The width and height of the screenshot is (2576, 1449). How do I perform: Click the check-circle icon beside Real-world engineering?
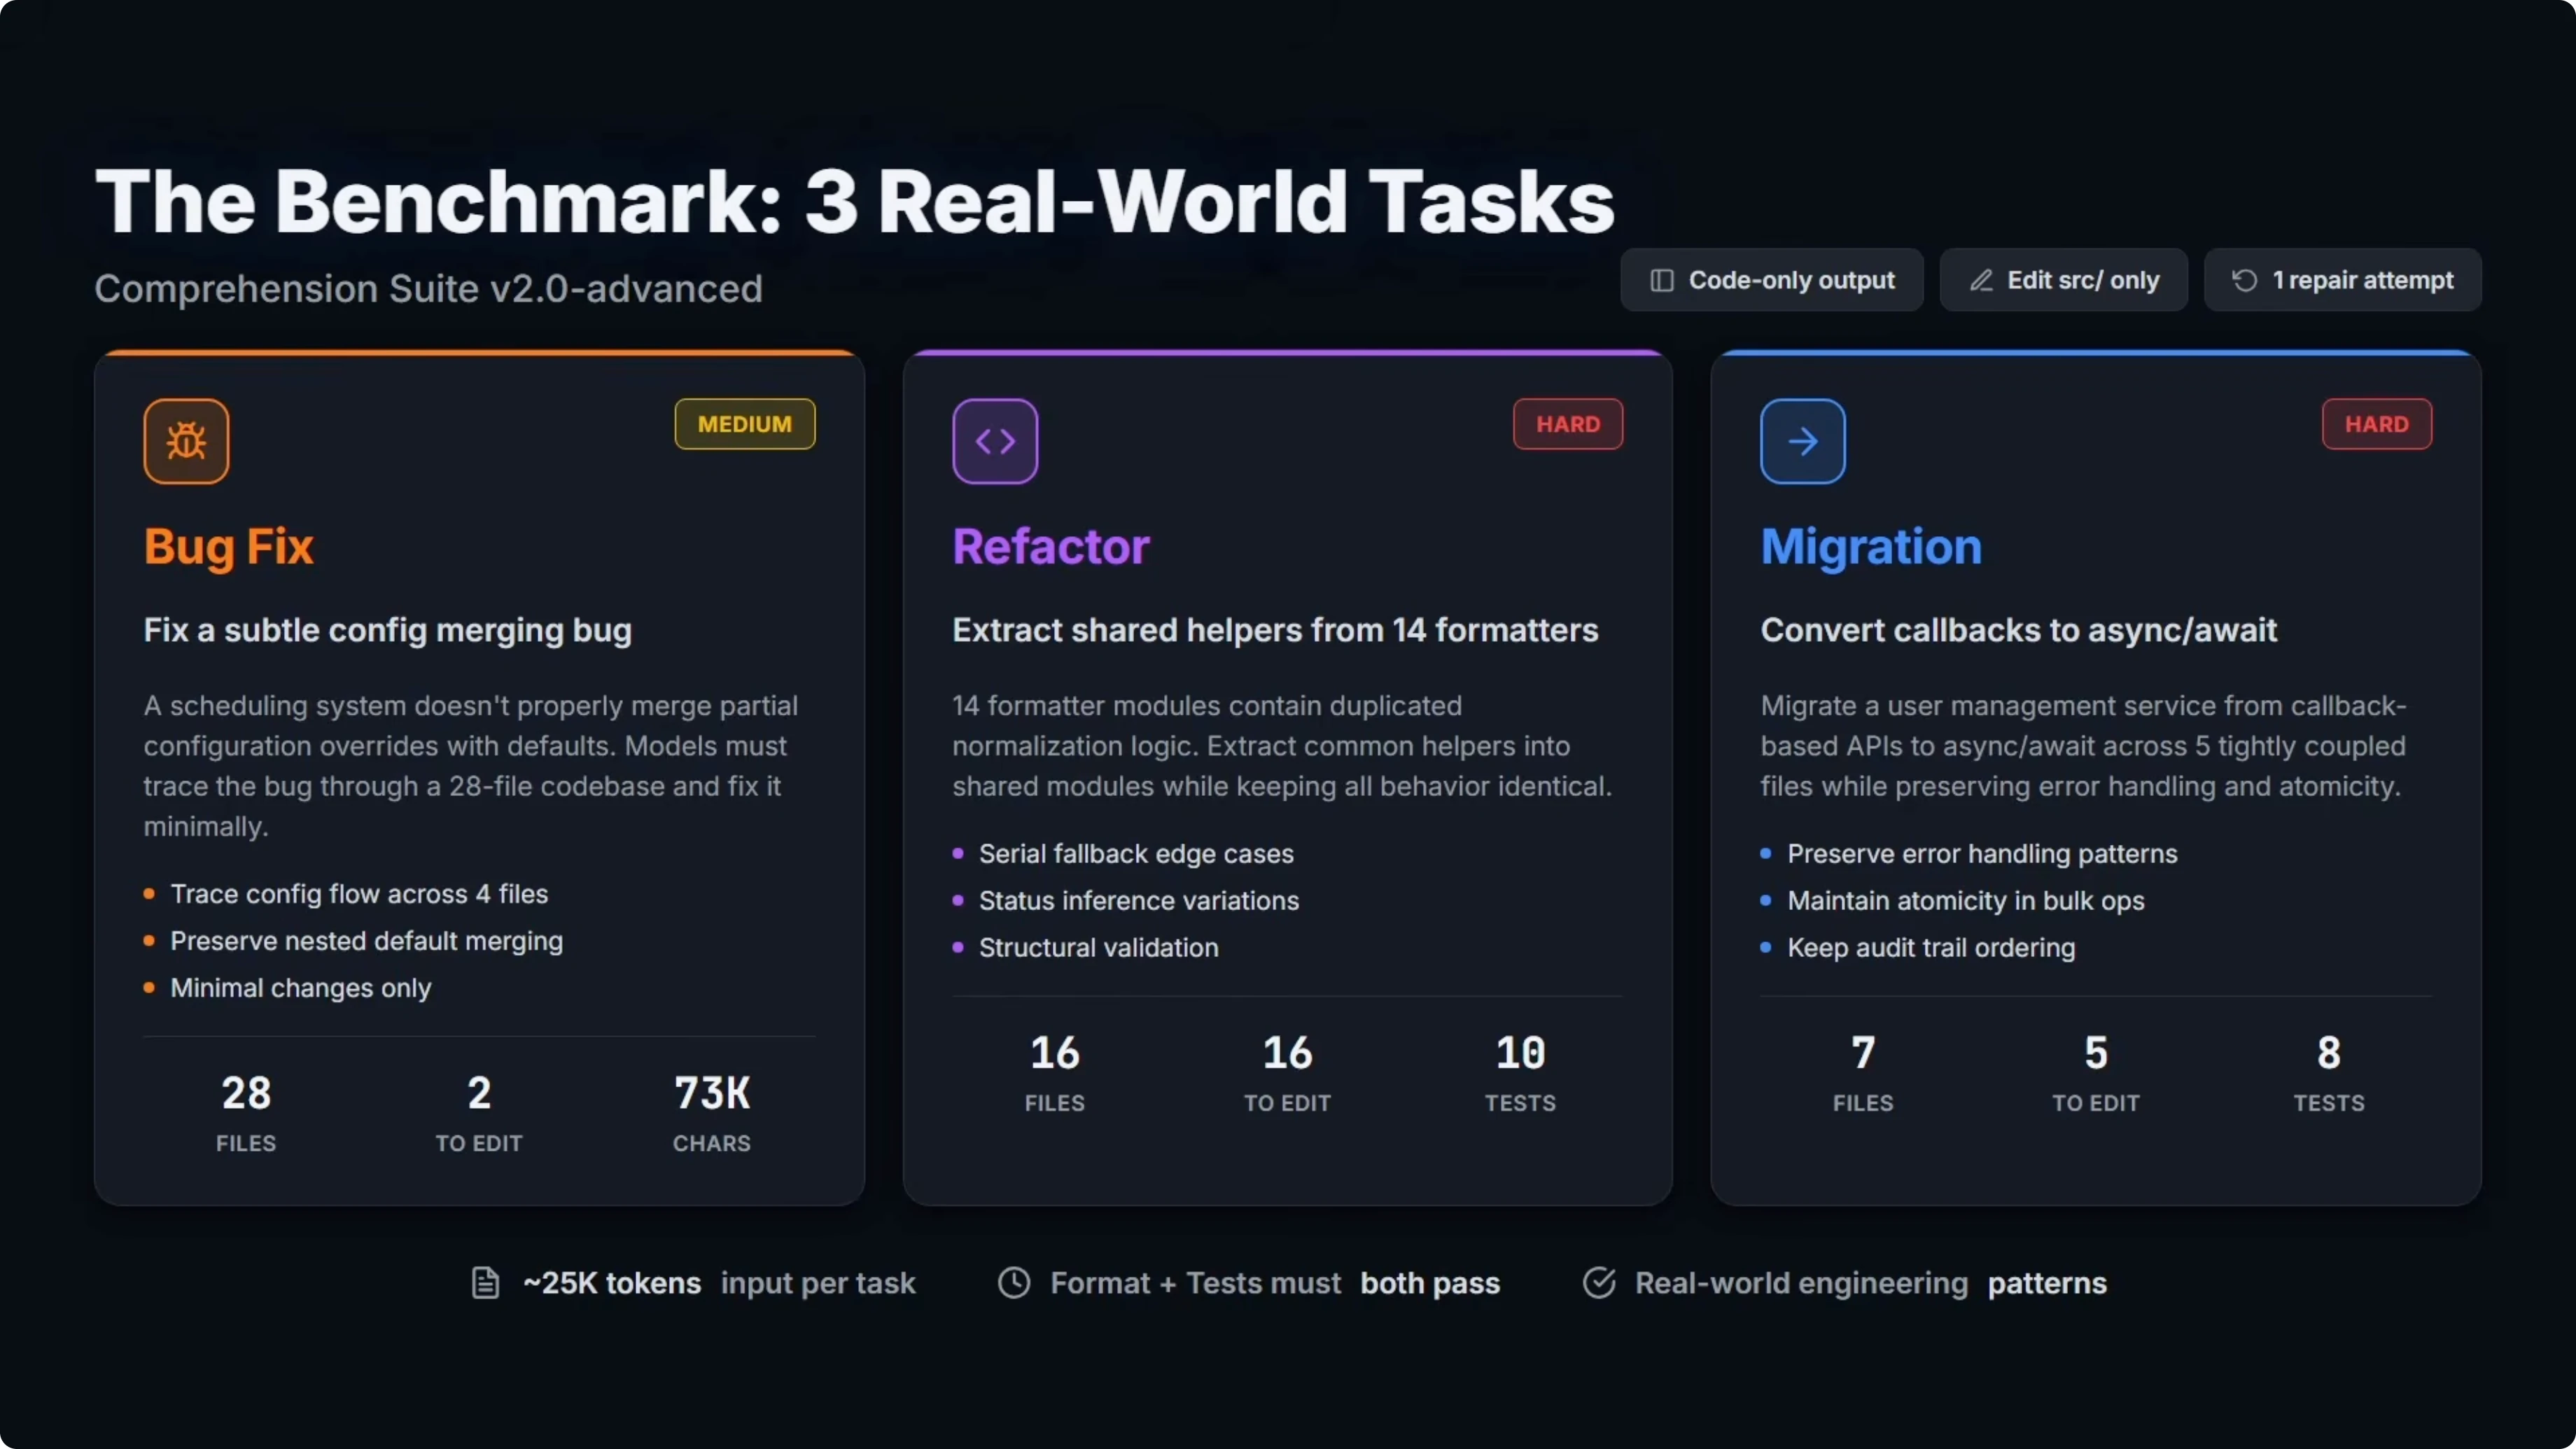1599,1282
